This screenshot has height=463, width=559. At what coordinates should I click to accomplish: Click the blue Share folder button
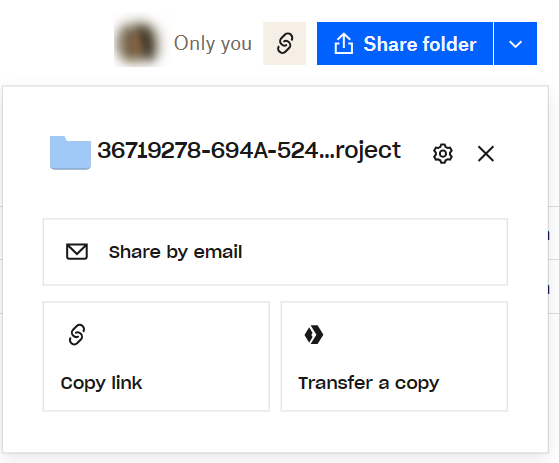point(405,43)
